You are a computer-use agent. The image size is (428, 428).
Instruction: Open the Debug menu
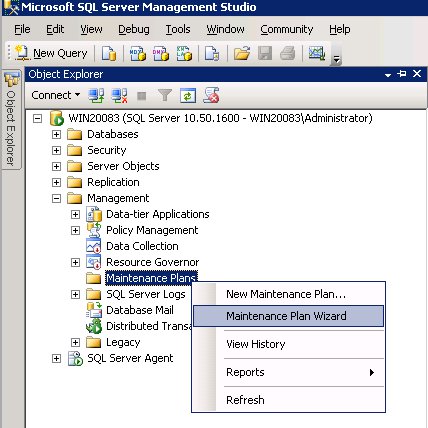pos(134,29)
